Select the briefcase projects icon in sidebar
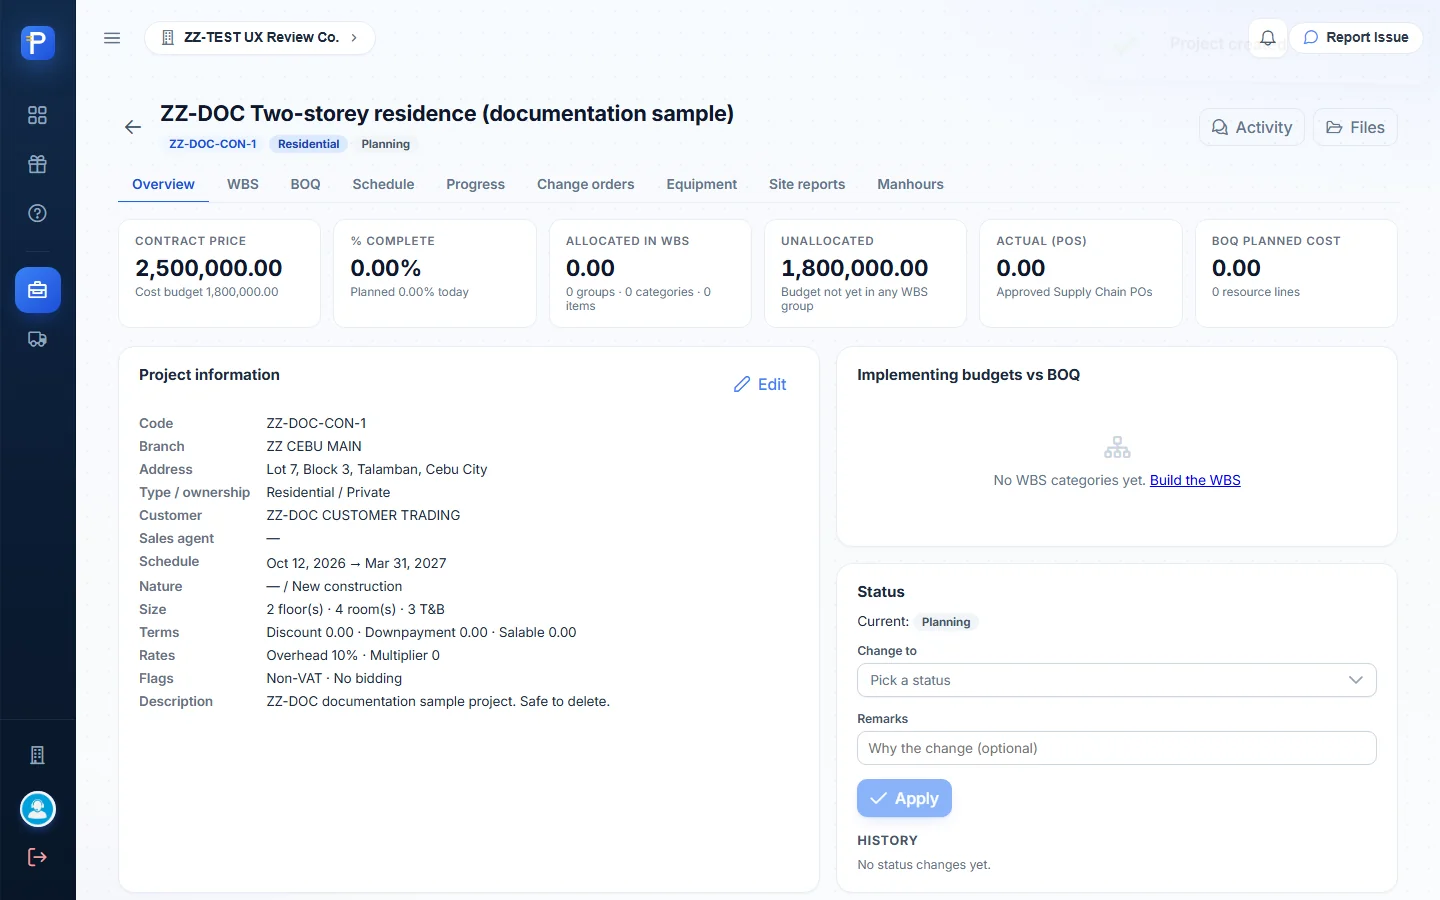Image resolution: width=1440 pixels, height=900 pixels. pyautogui.click(x=38, y=290)
